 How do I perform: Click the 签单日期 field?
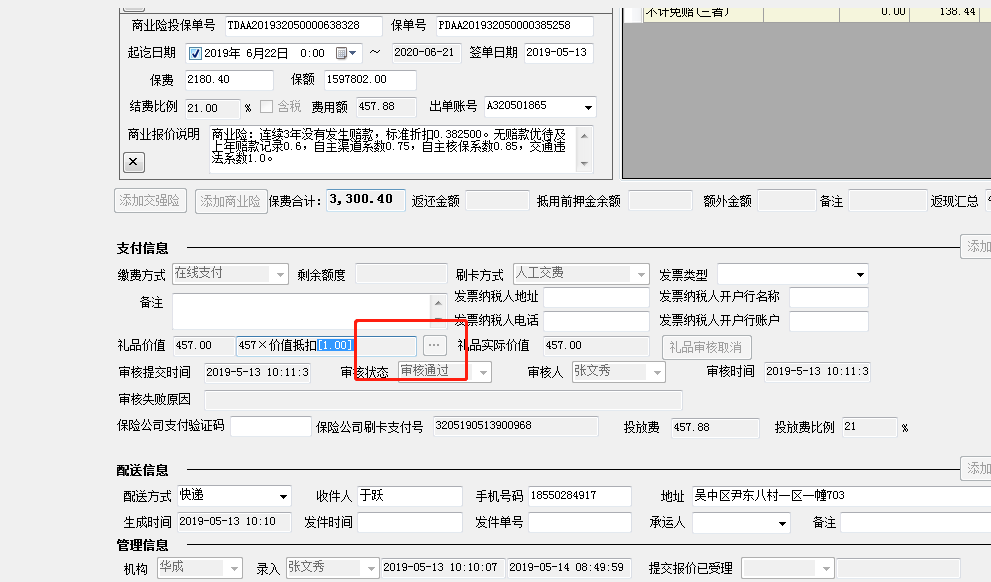click(559, 53)
